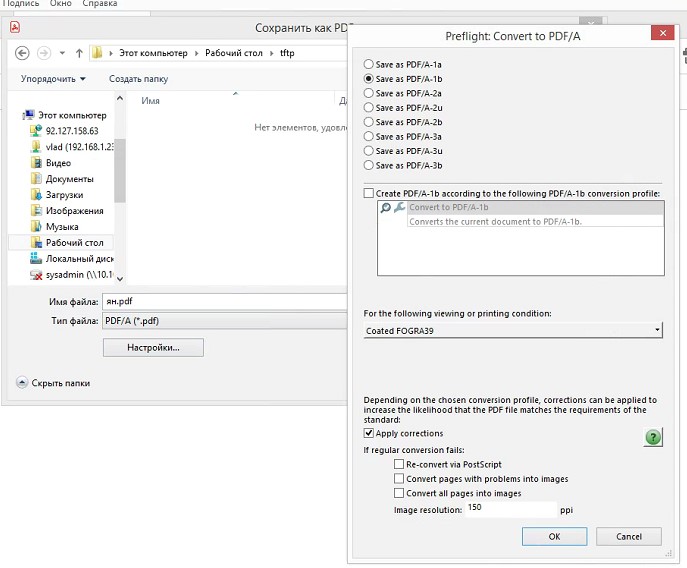Expand the Рабочий стол breadcrumb chevron
This screenshot has width=687, height=568.
coord(272,53)
